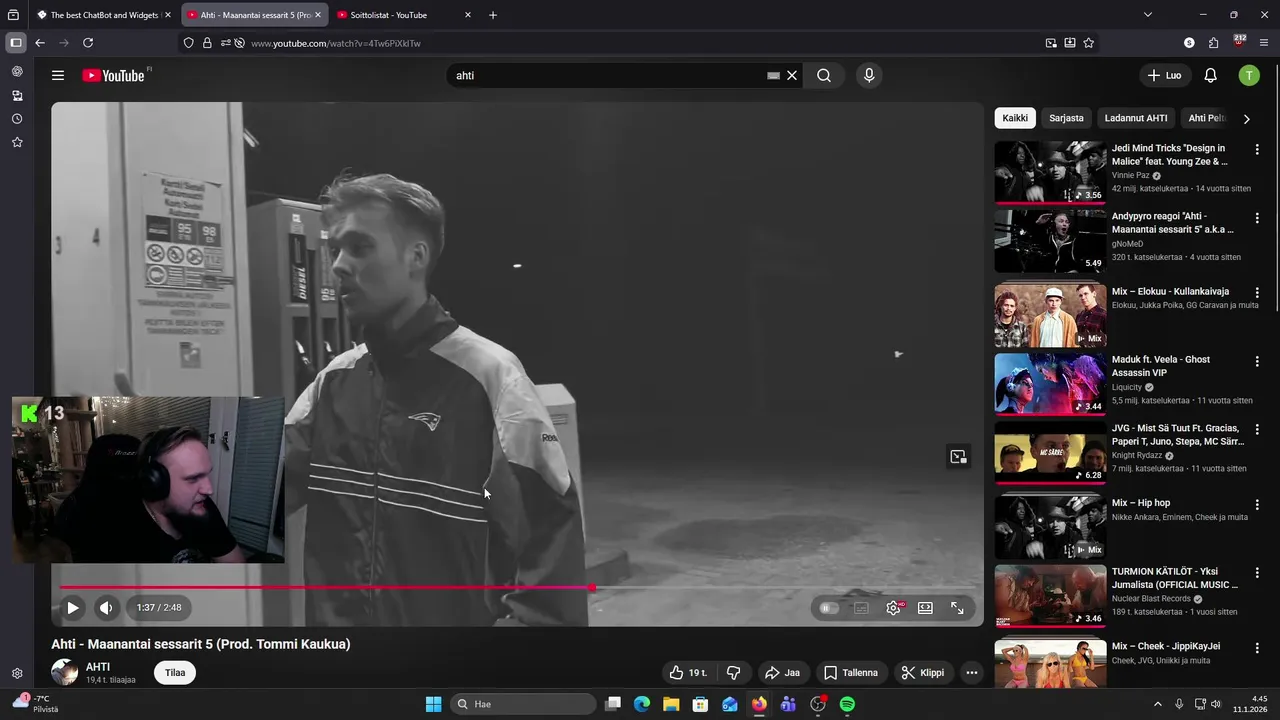This screenshot has width=1280, height=720.
Task: Open sidebar settings gear at bottom left
Action: click(17, 674)
